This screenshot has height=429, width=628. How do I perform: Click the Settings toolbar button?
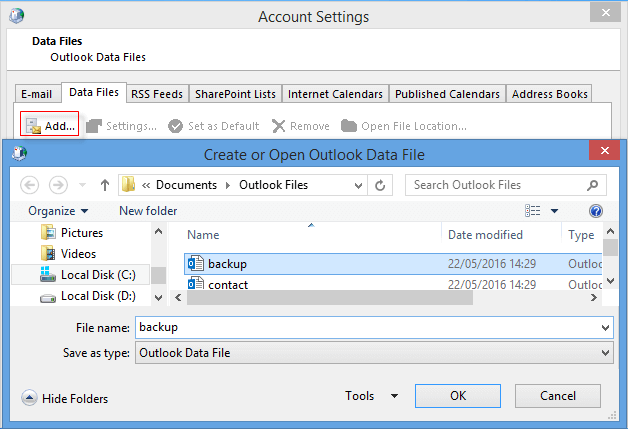click(x=121, y=126)
